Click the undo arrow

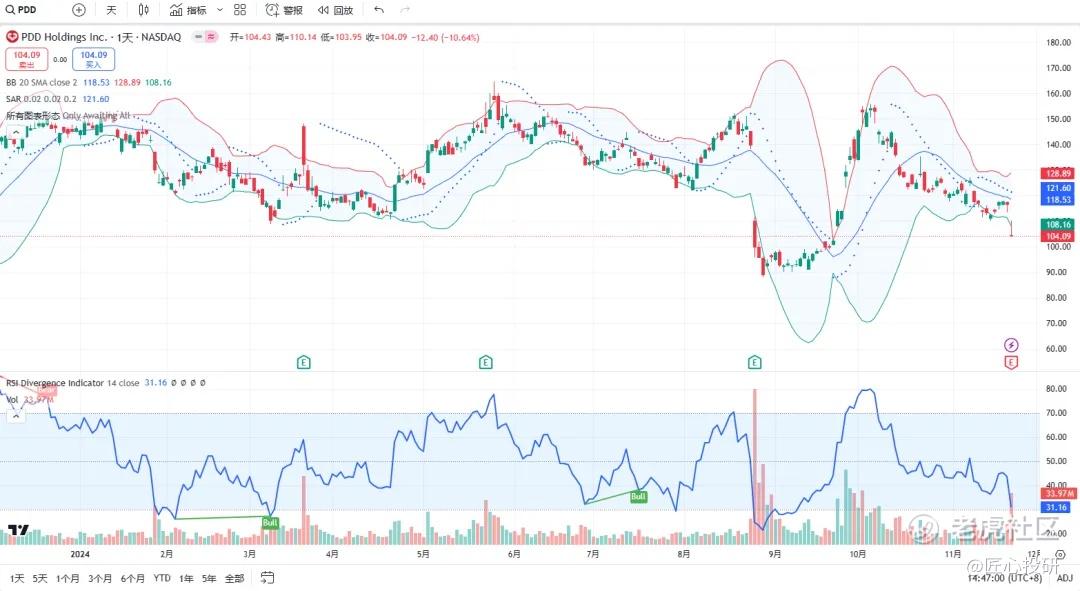pos(379,10)
